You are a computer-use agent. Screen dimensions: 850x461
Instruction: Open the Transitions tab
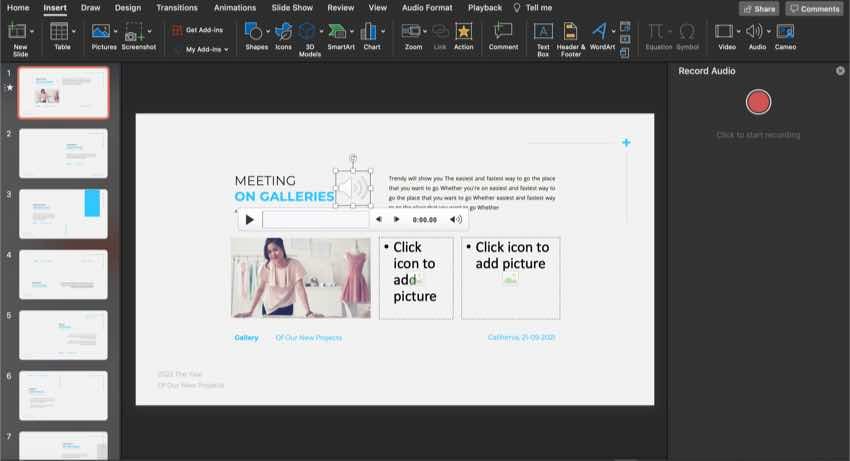176,8
